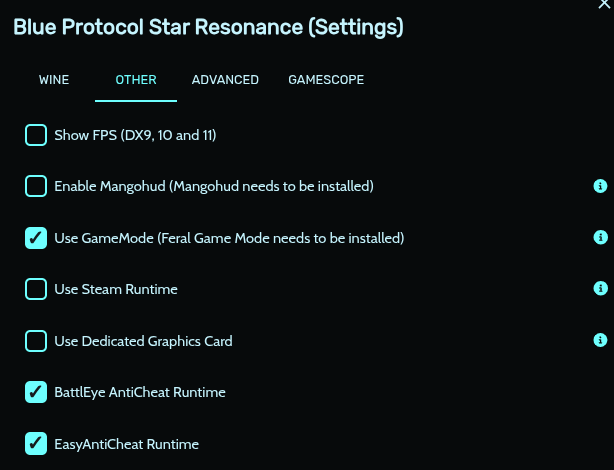This screenshot has height=470, width=614.
Task: Click info icon for Dedicated Graphics Card
Action: (x=600, y=341)
